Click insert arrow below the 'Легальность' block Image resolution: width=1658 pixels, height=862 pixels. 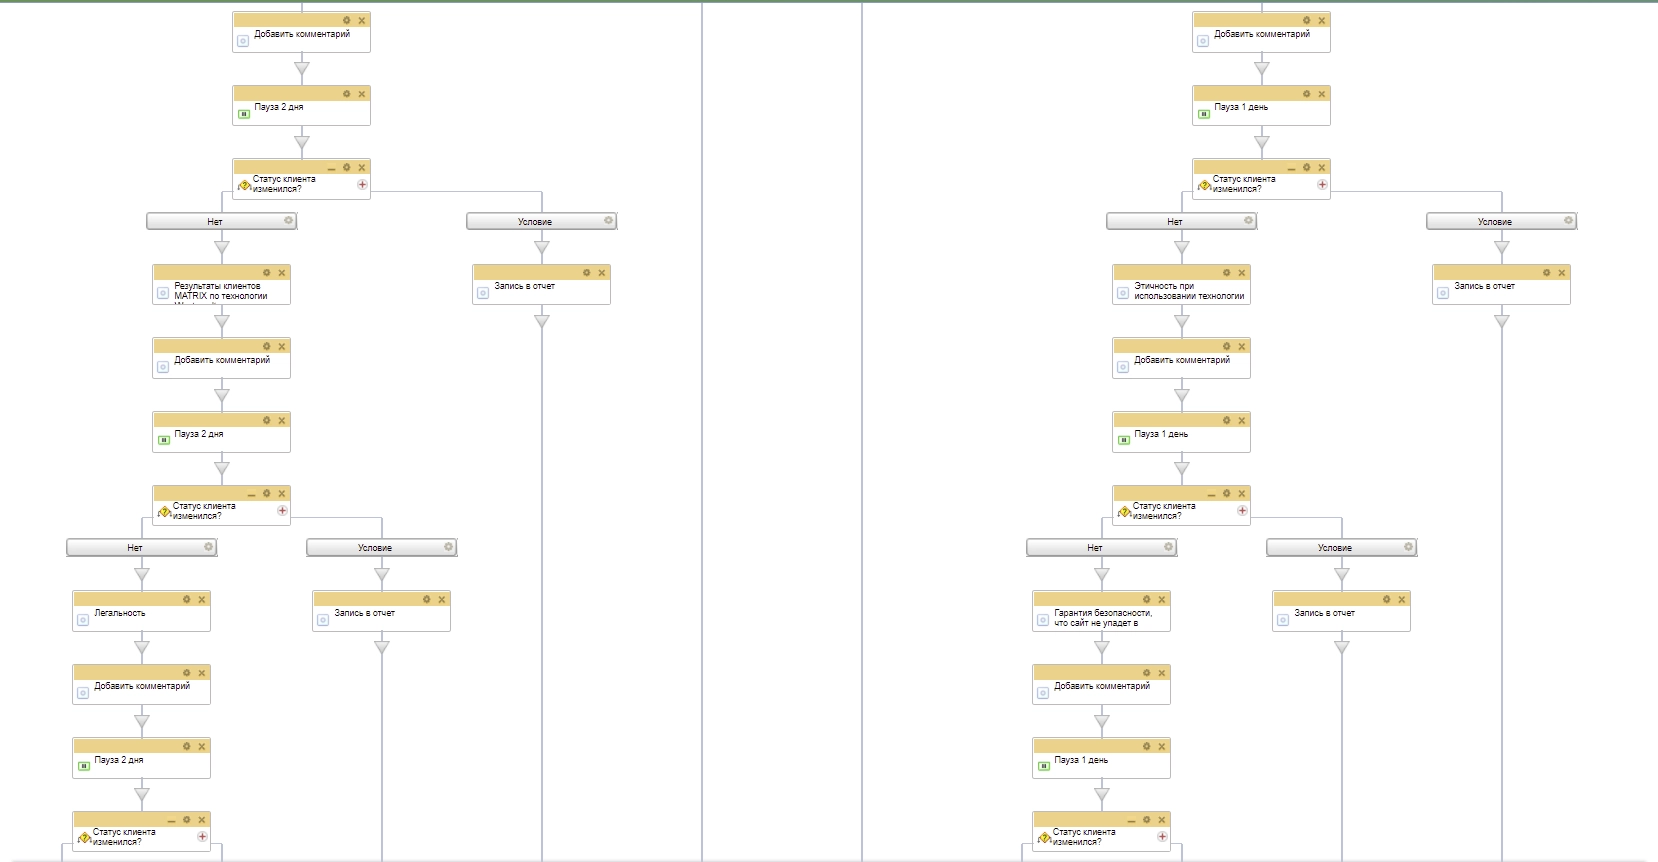142,648
